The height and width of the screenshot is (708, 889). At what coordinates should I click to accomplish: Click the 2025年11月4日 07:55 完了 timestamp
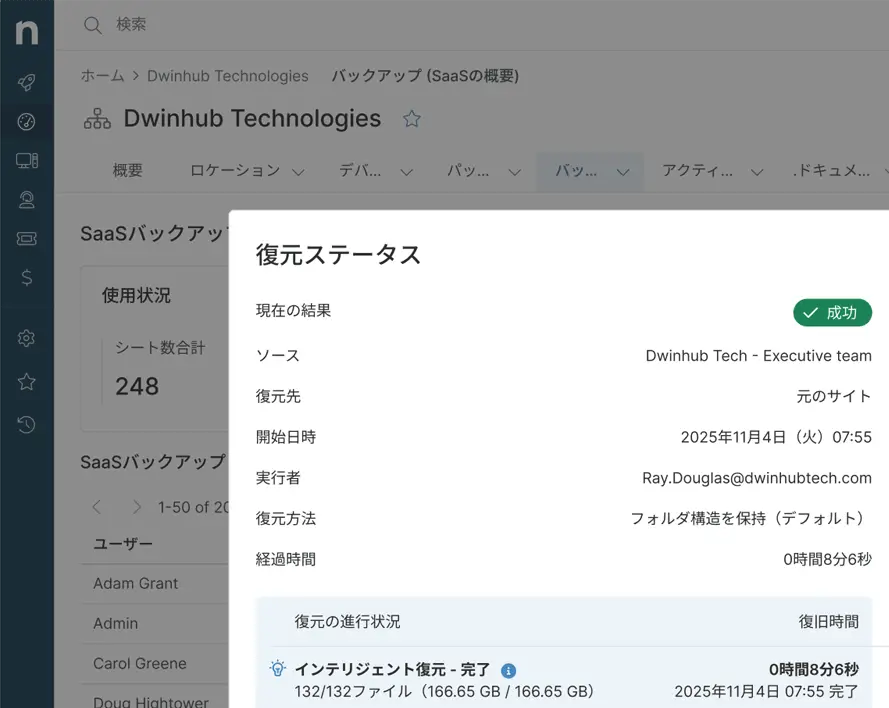coord(767,692)
